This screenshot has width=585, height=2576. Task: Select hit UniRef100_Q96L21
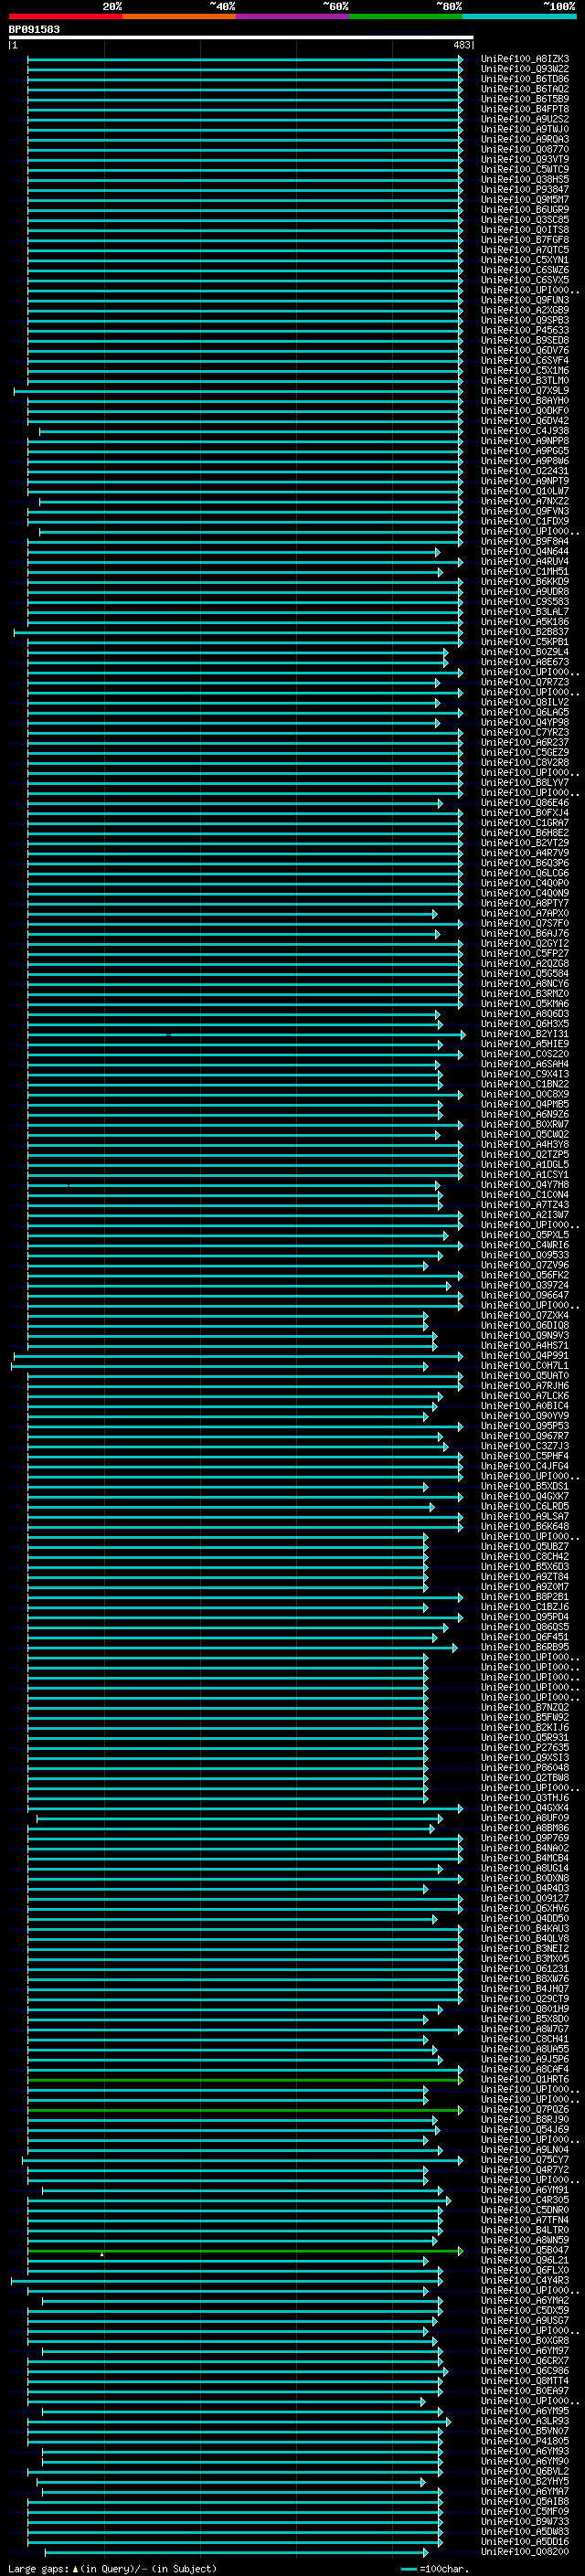click(525, 2262)
